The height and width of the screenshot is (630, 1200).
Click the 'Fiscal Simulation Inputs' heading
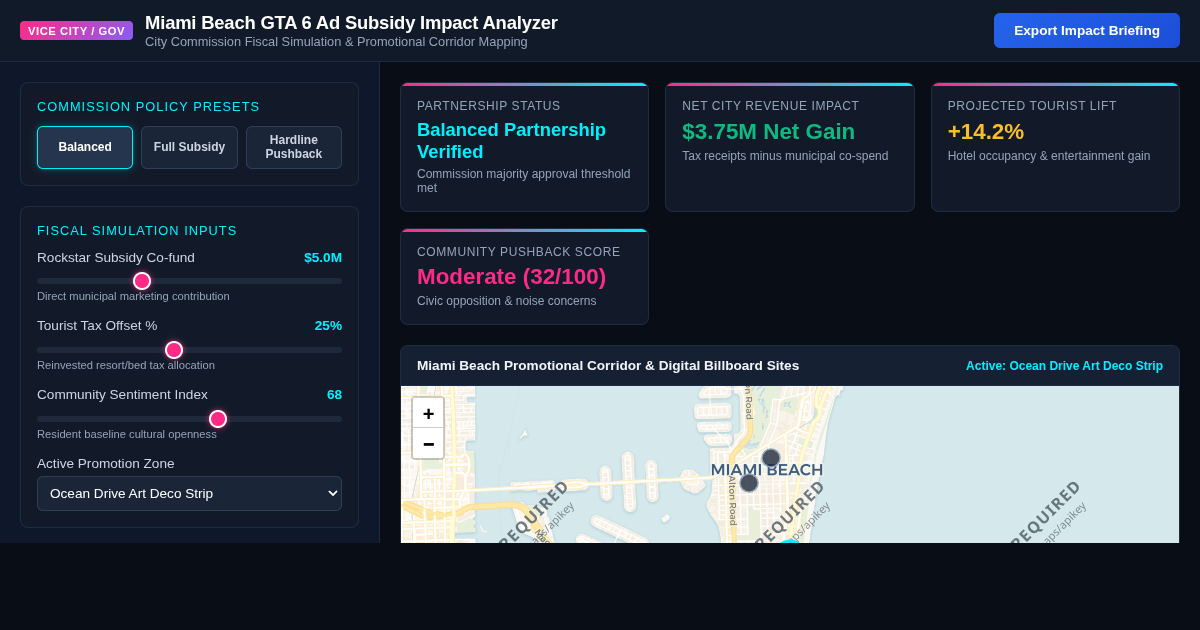click(137, 230)
